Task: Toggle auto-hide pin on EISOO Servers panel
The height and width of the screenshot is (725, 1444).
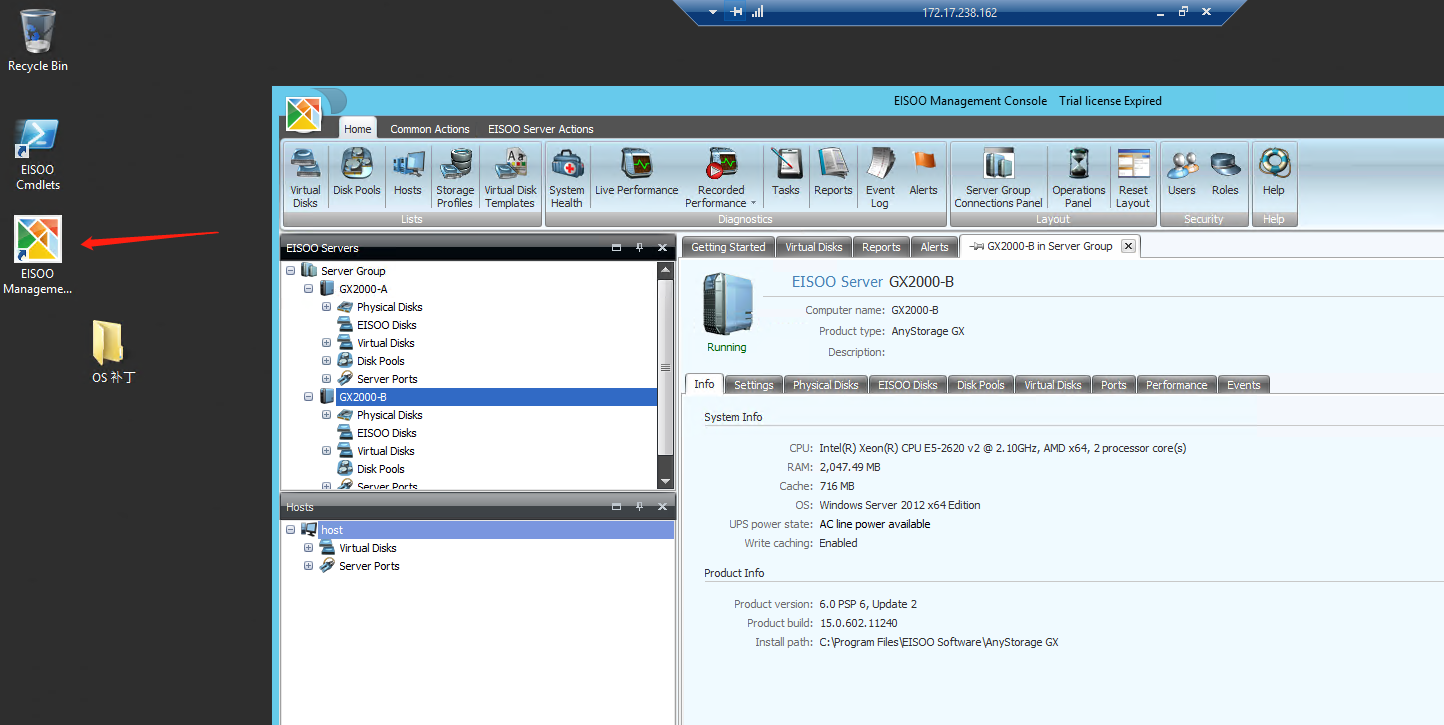Action: (639, 247)
